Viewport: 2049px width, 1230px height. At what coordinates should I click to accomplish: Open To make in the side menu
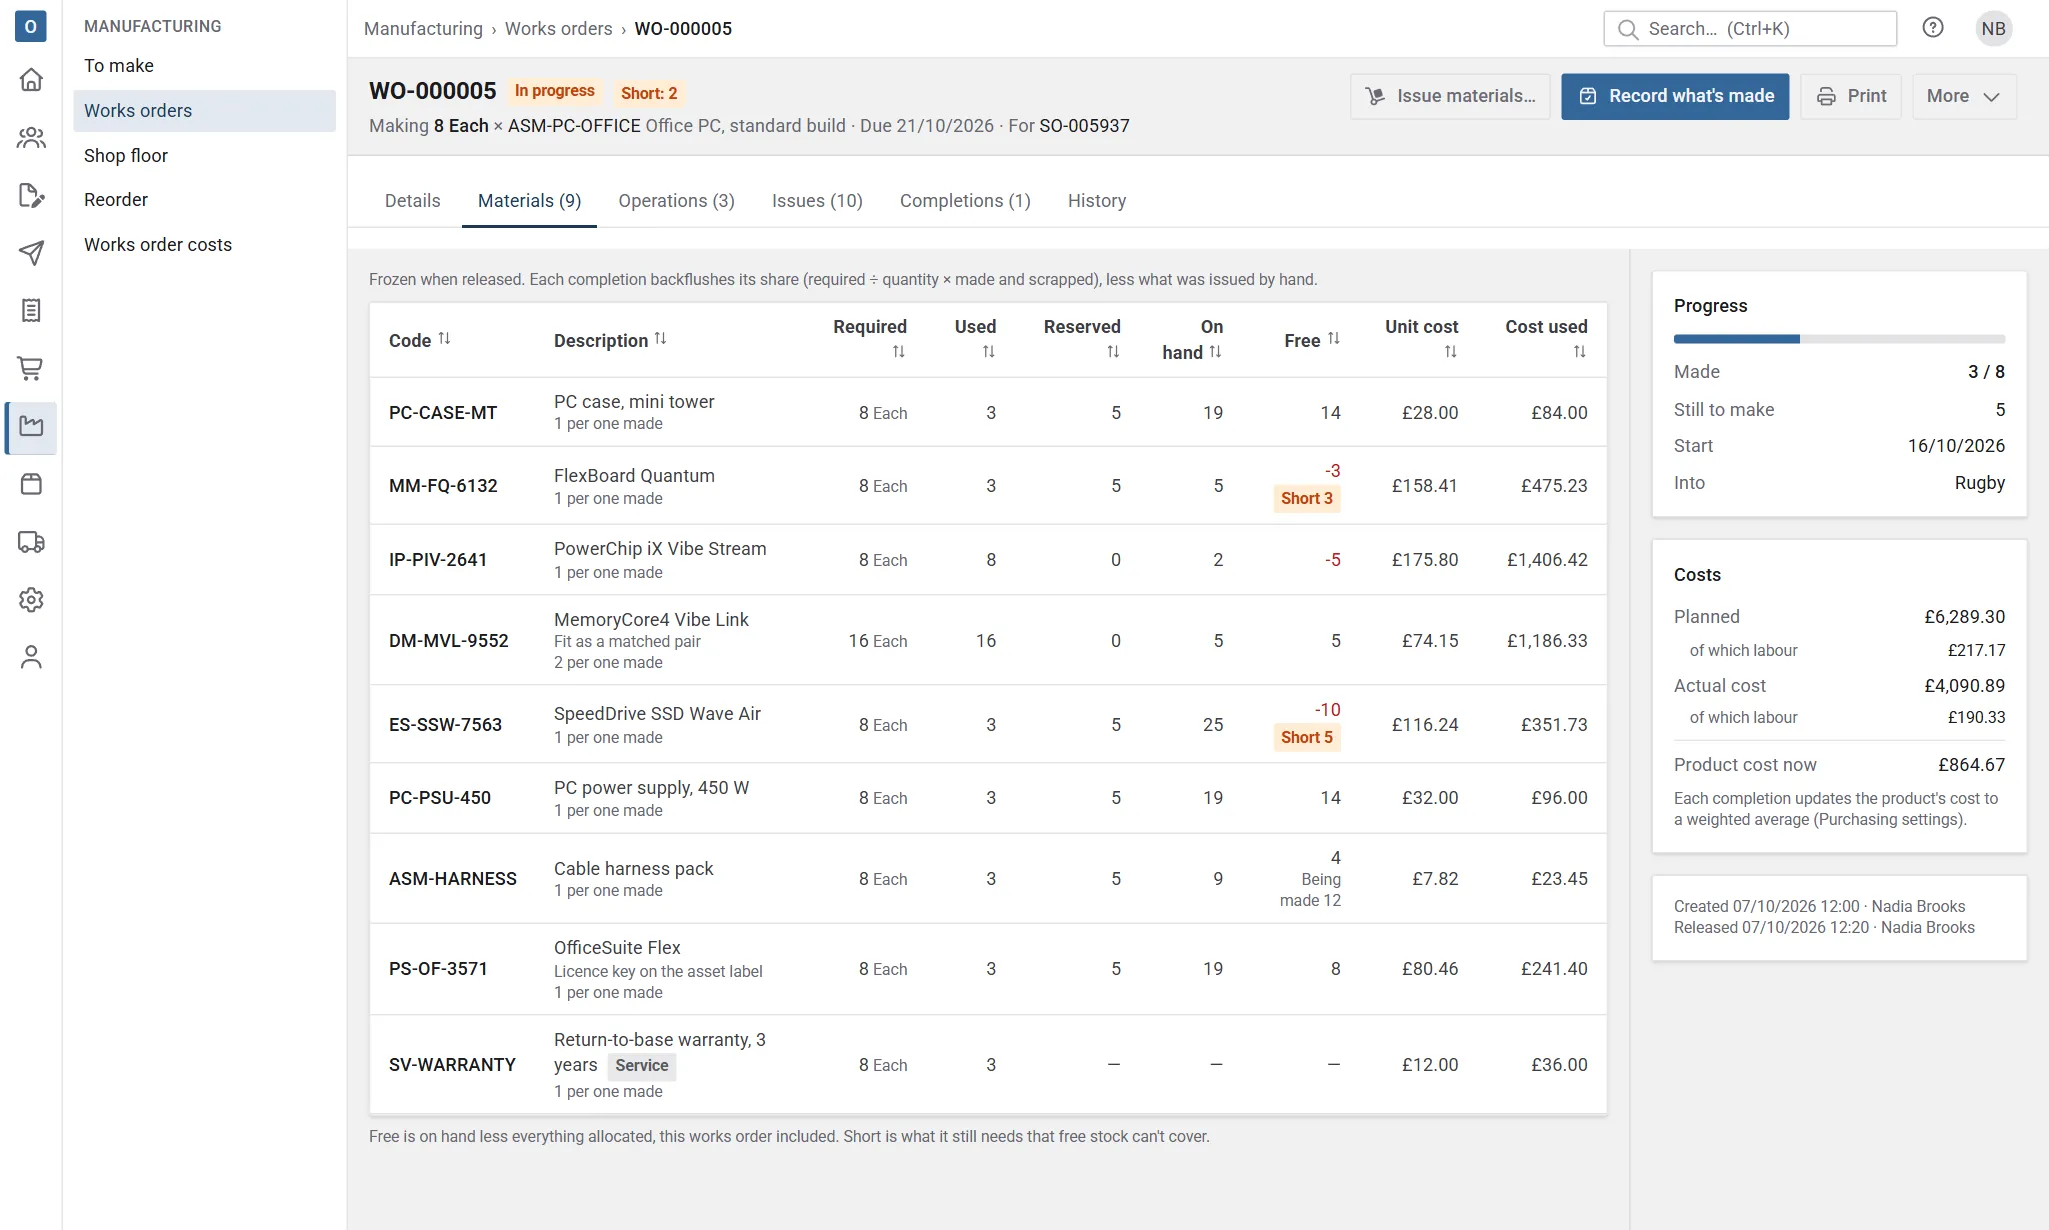point(204,66)
